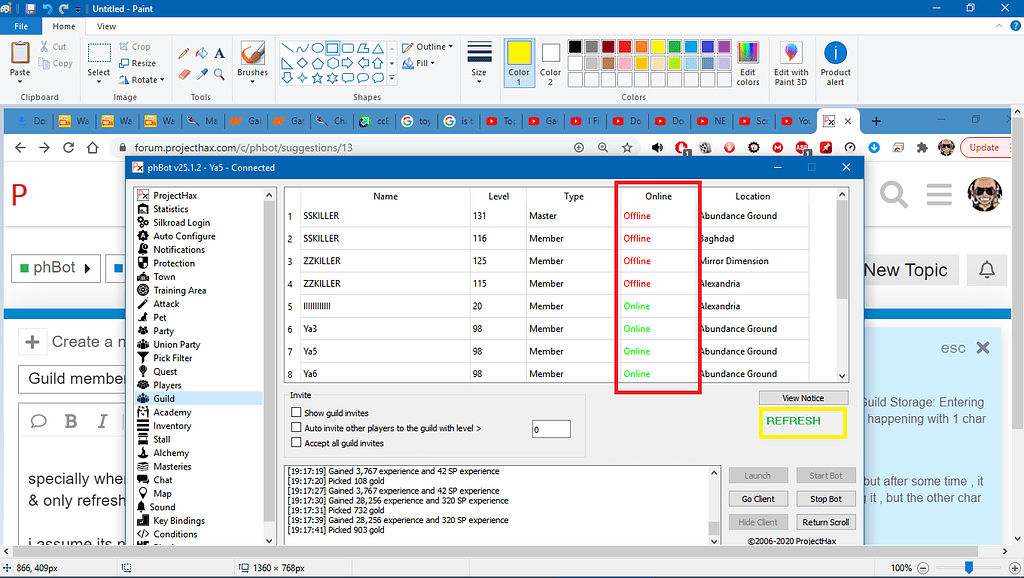1024x578 pixels.
Task: Open the Brushes tool
Action: pyautogui.click(x=252, y=61)
